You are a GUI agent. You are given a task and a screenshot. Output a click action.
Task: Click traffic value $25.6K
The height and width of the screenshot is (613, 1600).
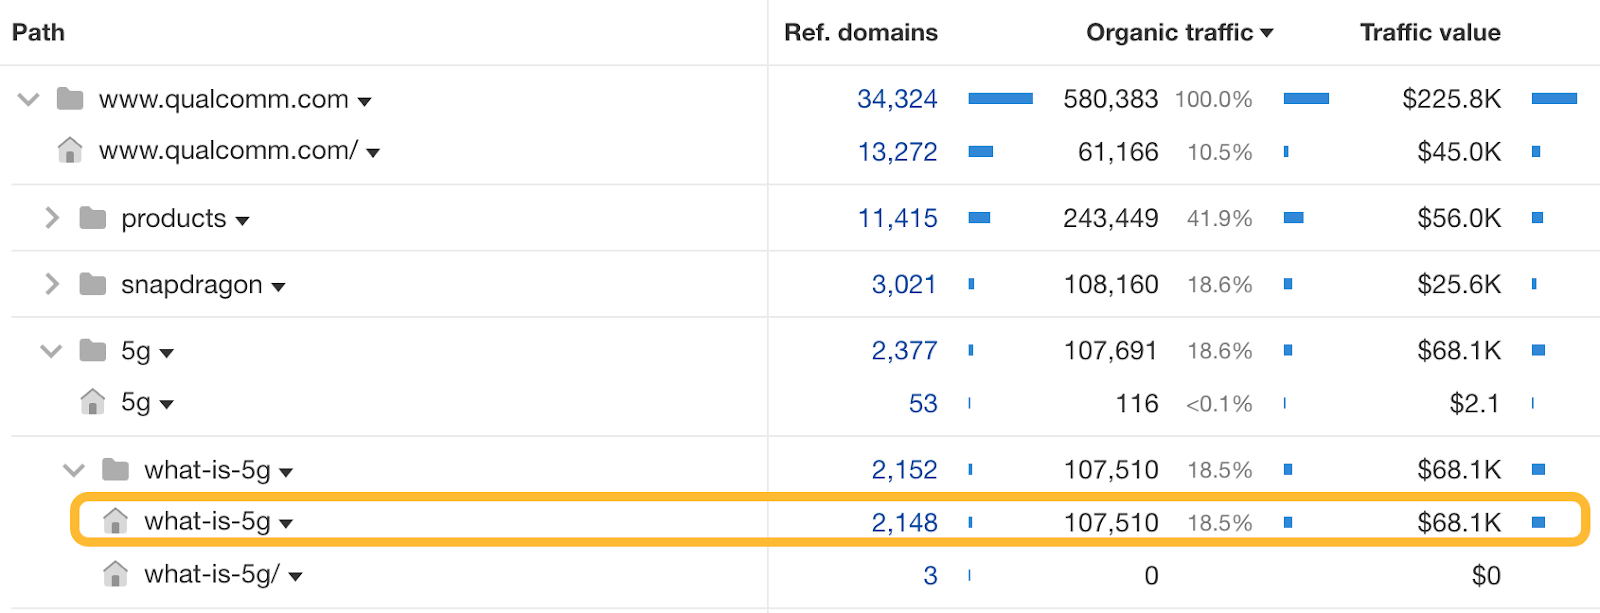coord(1459,285)
